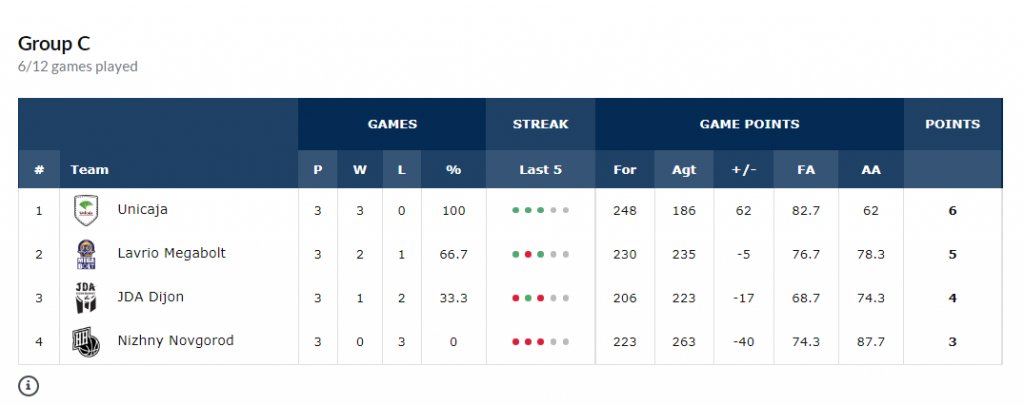The width and height of the screenshot is (1024, 405).
Task: Click the Lavrio Megabolt team logo
Action: [x=86, y=254]
